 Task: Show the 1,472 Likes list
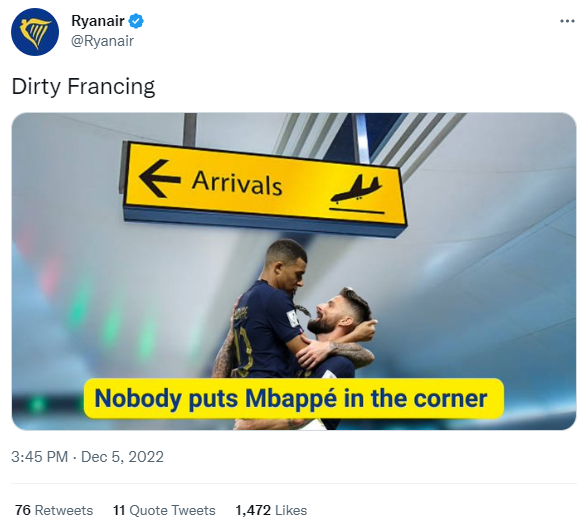pos(271,510)
